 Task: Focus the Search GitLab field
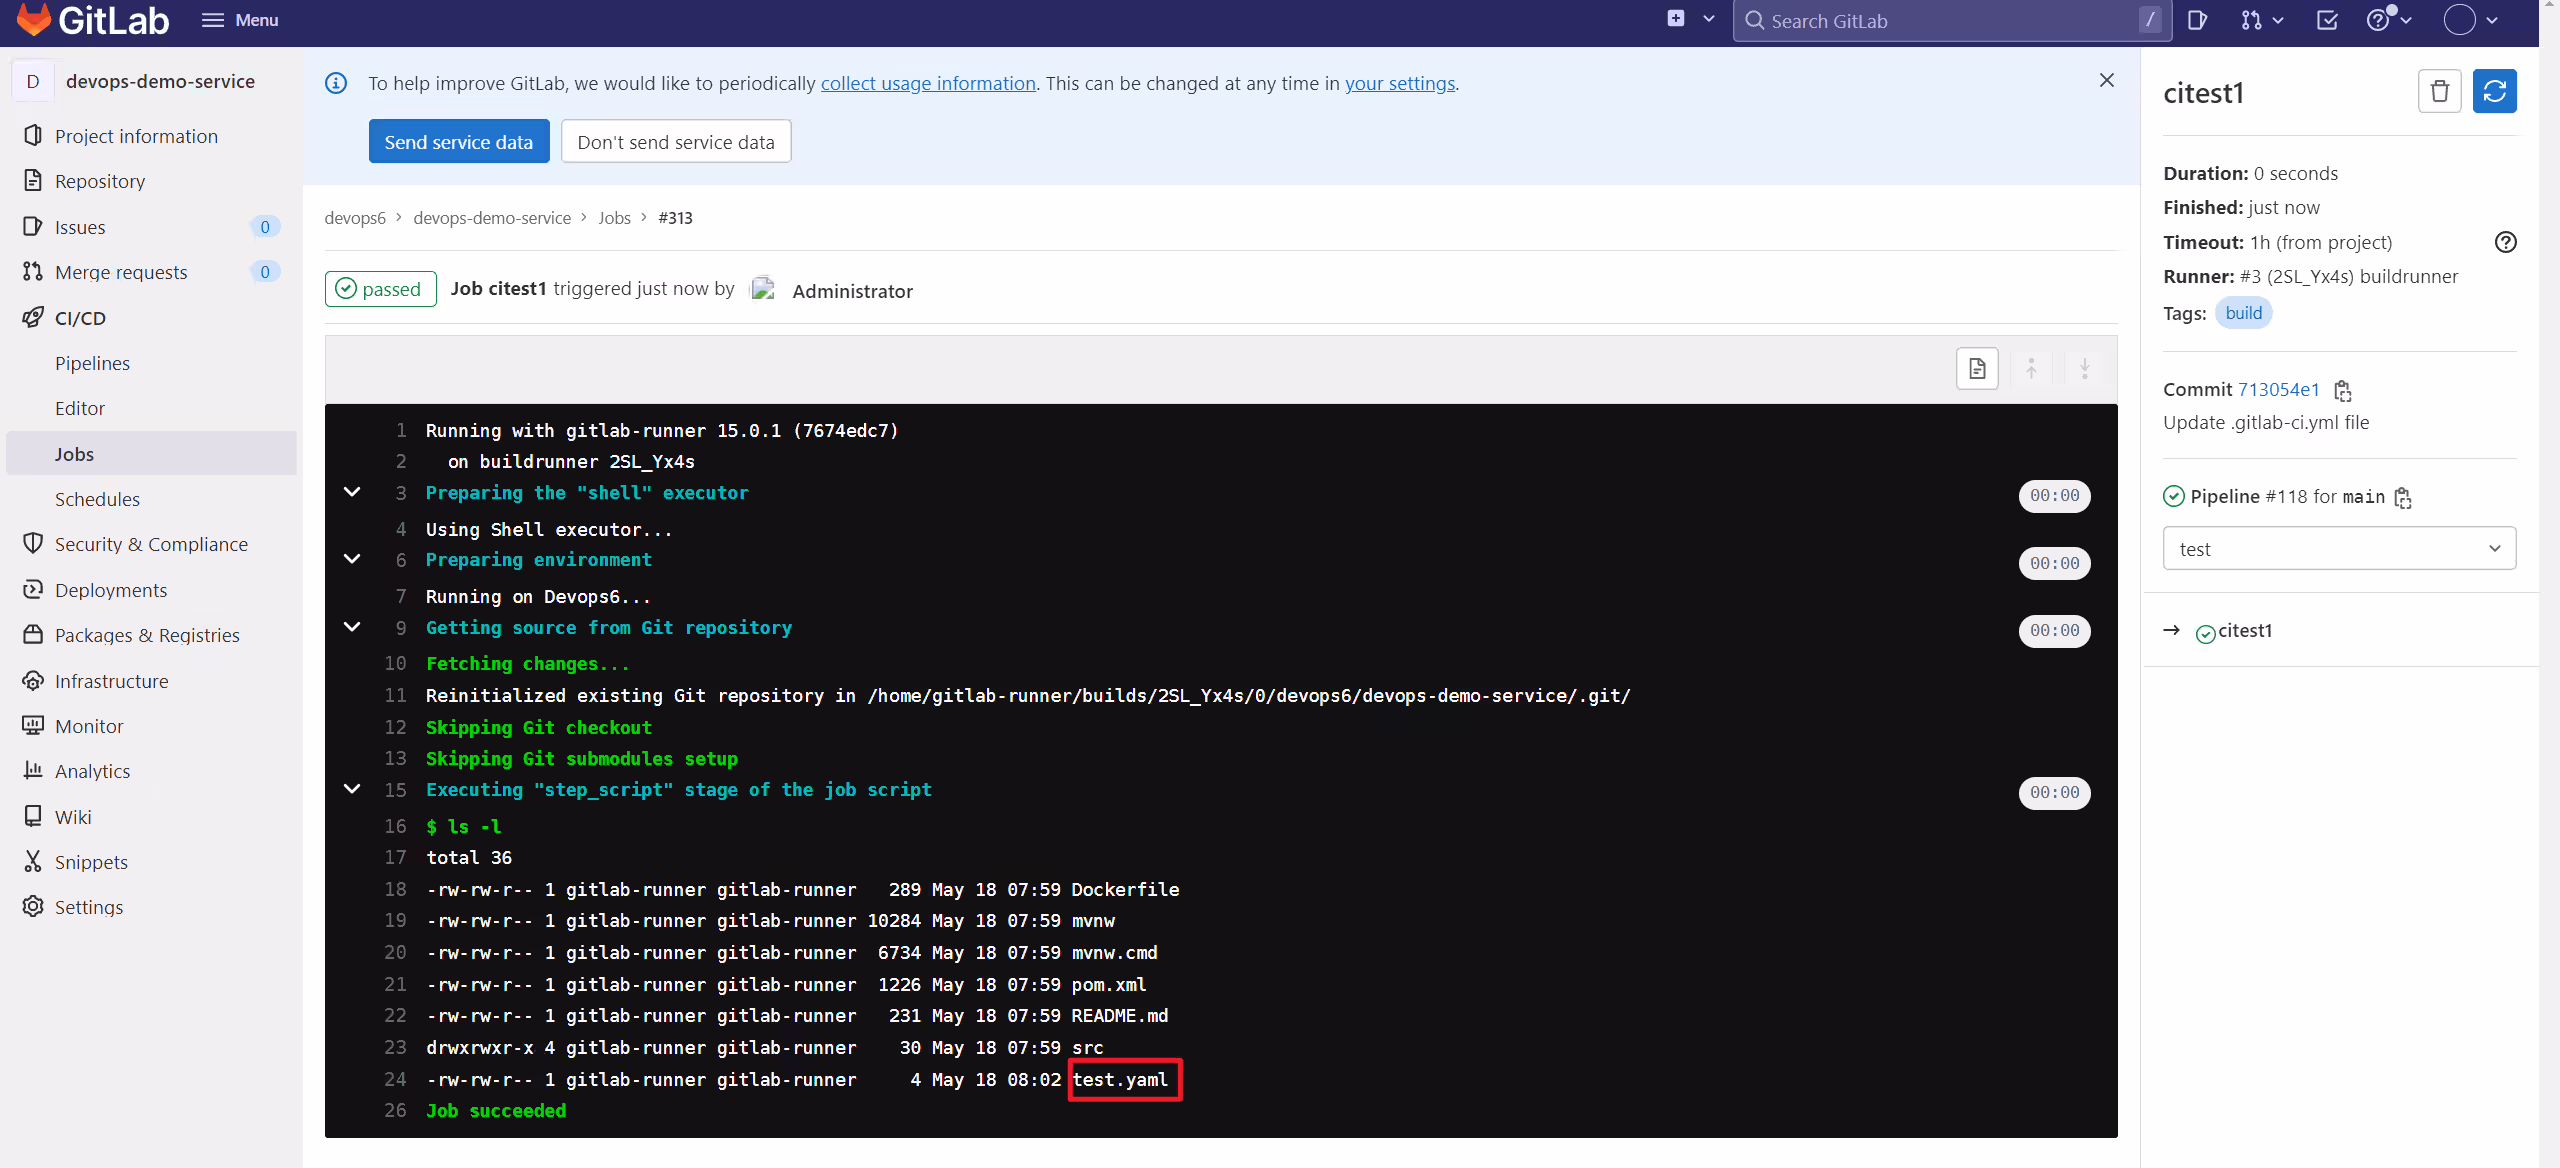point(1951,21)
